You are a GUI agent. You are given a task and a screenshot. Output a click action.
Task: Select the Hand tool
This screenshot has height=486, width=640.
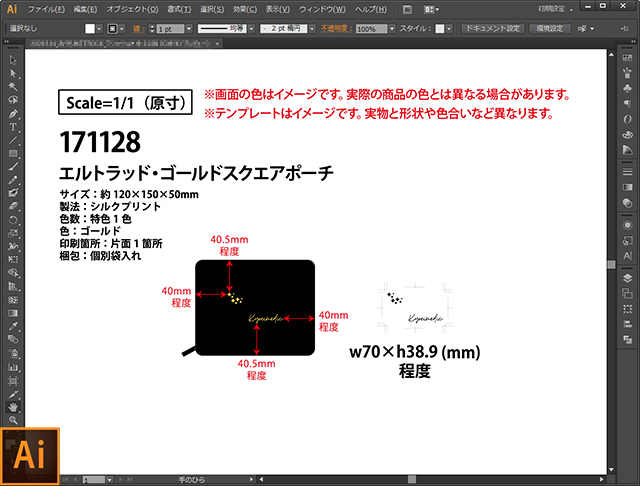(13, 407)
